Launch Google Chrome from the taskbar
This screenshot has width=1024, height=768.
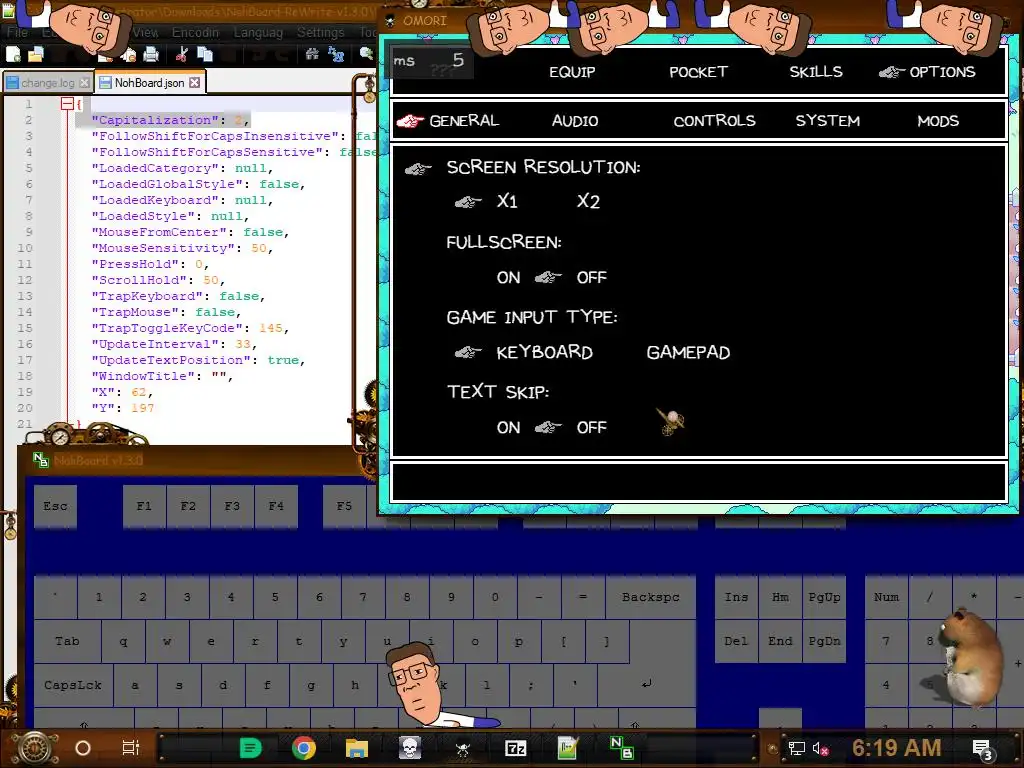click(304, 748)
